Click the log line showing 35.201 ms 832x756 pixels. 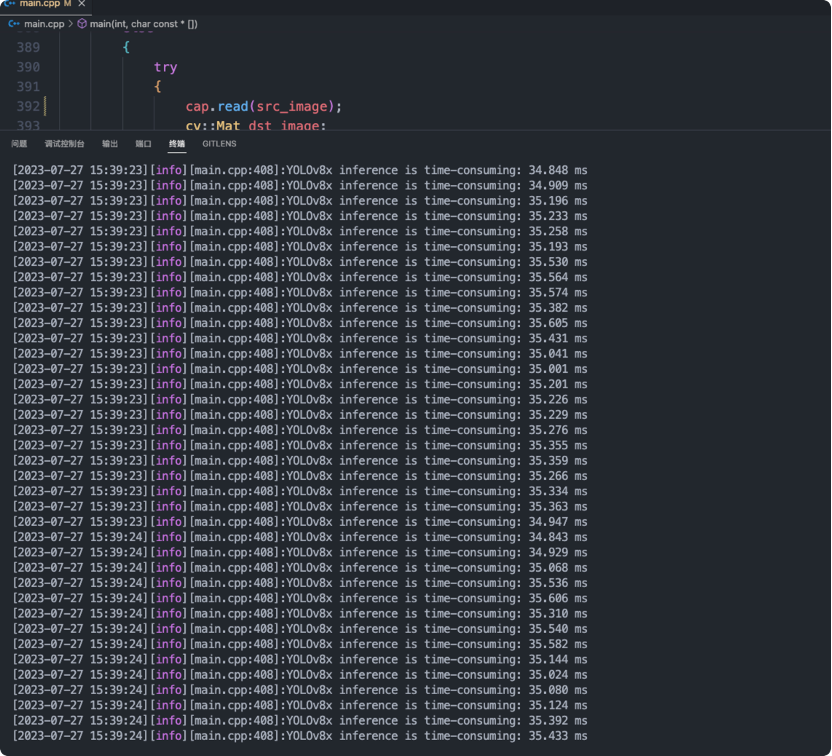click(300, 385)
